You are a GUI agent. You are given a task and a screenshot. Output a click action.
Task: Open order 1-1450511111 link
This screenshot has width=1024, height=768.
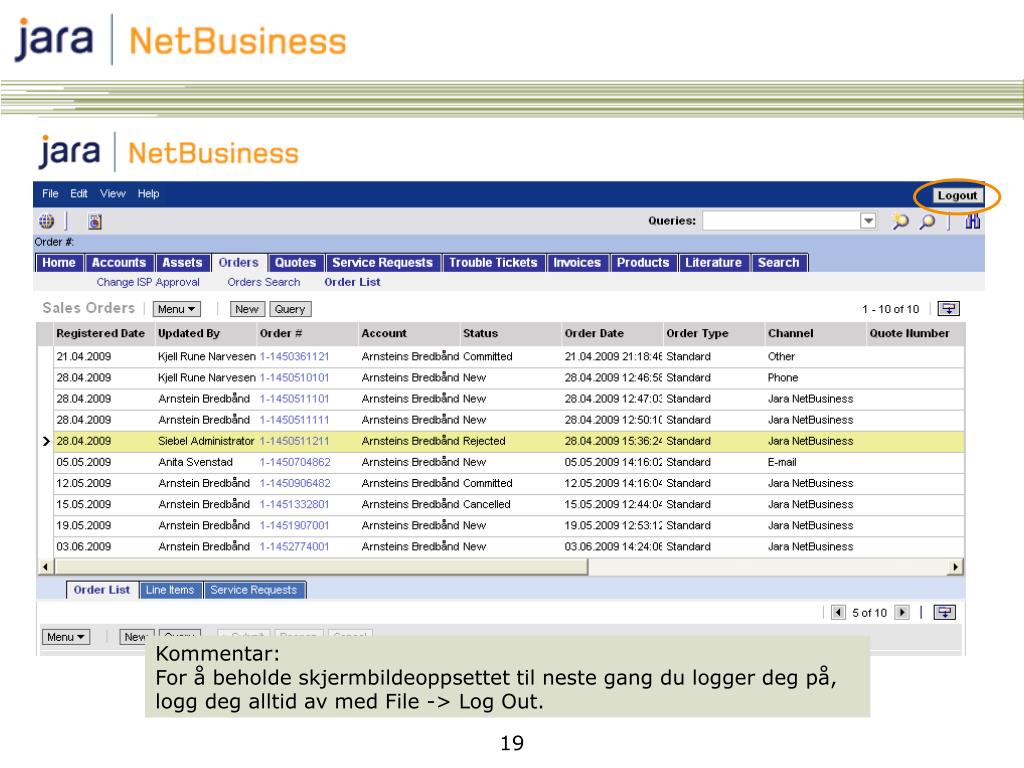pyautogui.click(x=295, y=420)
